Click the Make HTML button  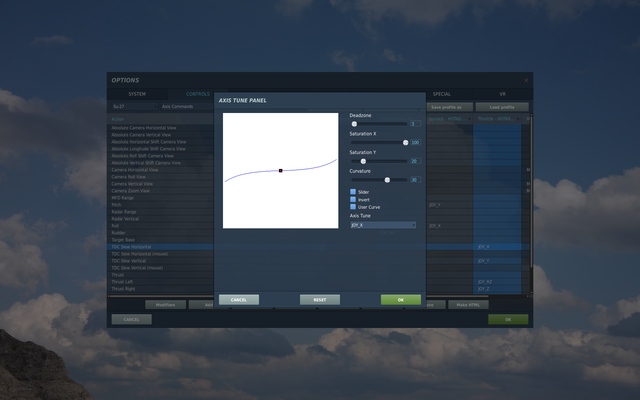pyautogui.click(x=468, y=304)
